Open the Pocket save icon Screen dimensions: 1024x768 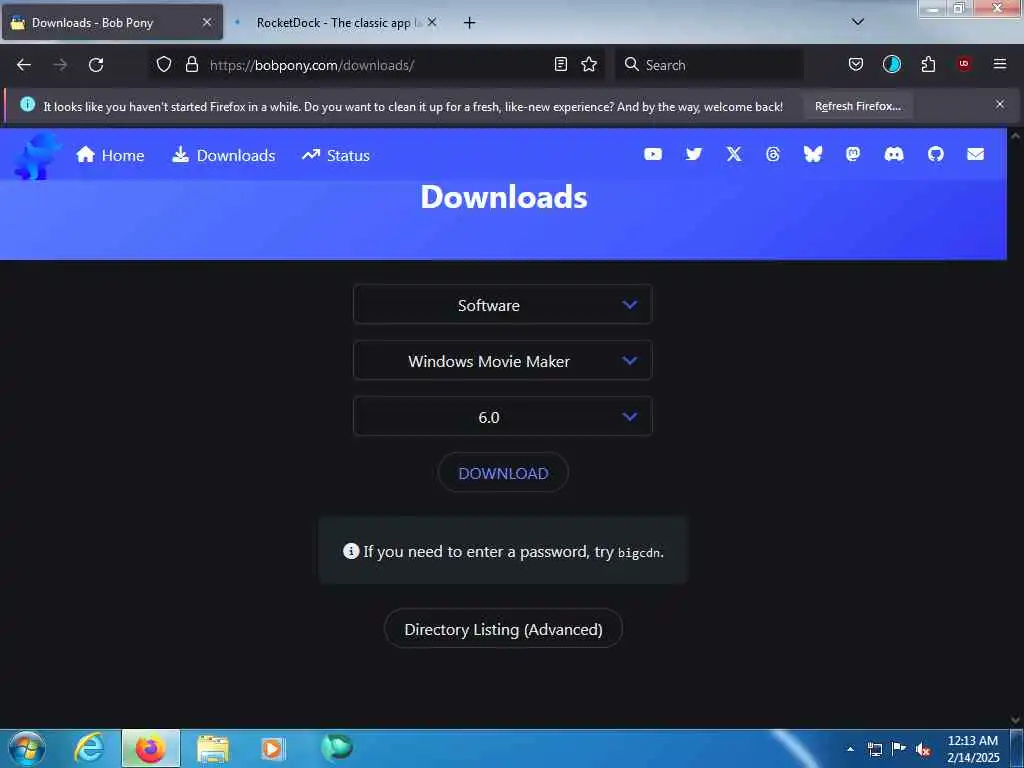856,64
